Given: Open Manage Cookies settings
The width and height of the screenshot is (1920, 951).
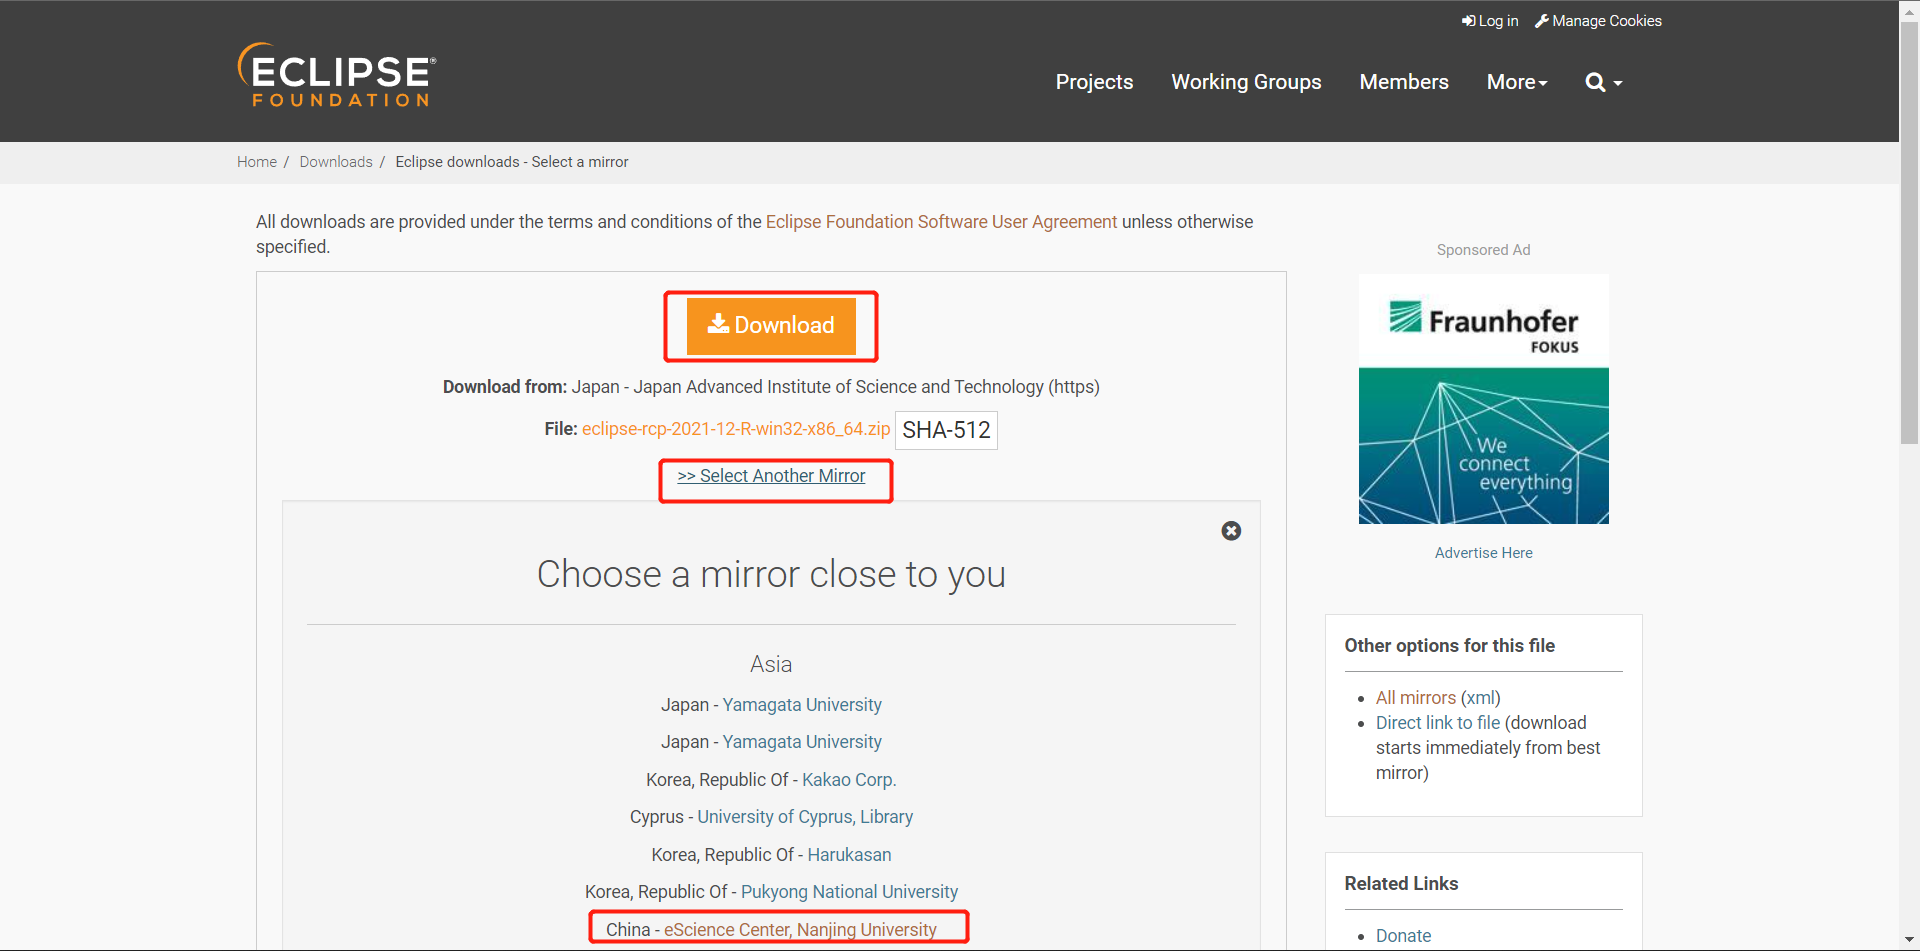Looking at the screenshot, I should [1598, 21].
